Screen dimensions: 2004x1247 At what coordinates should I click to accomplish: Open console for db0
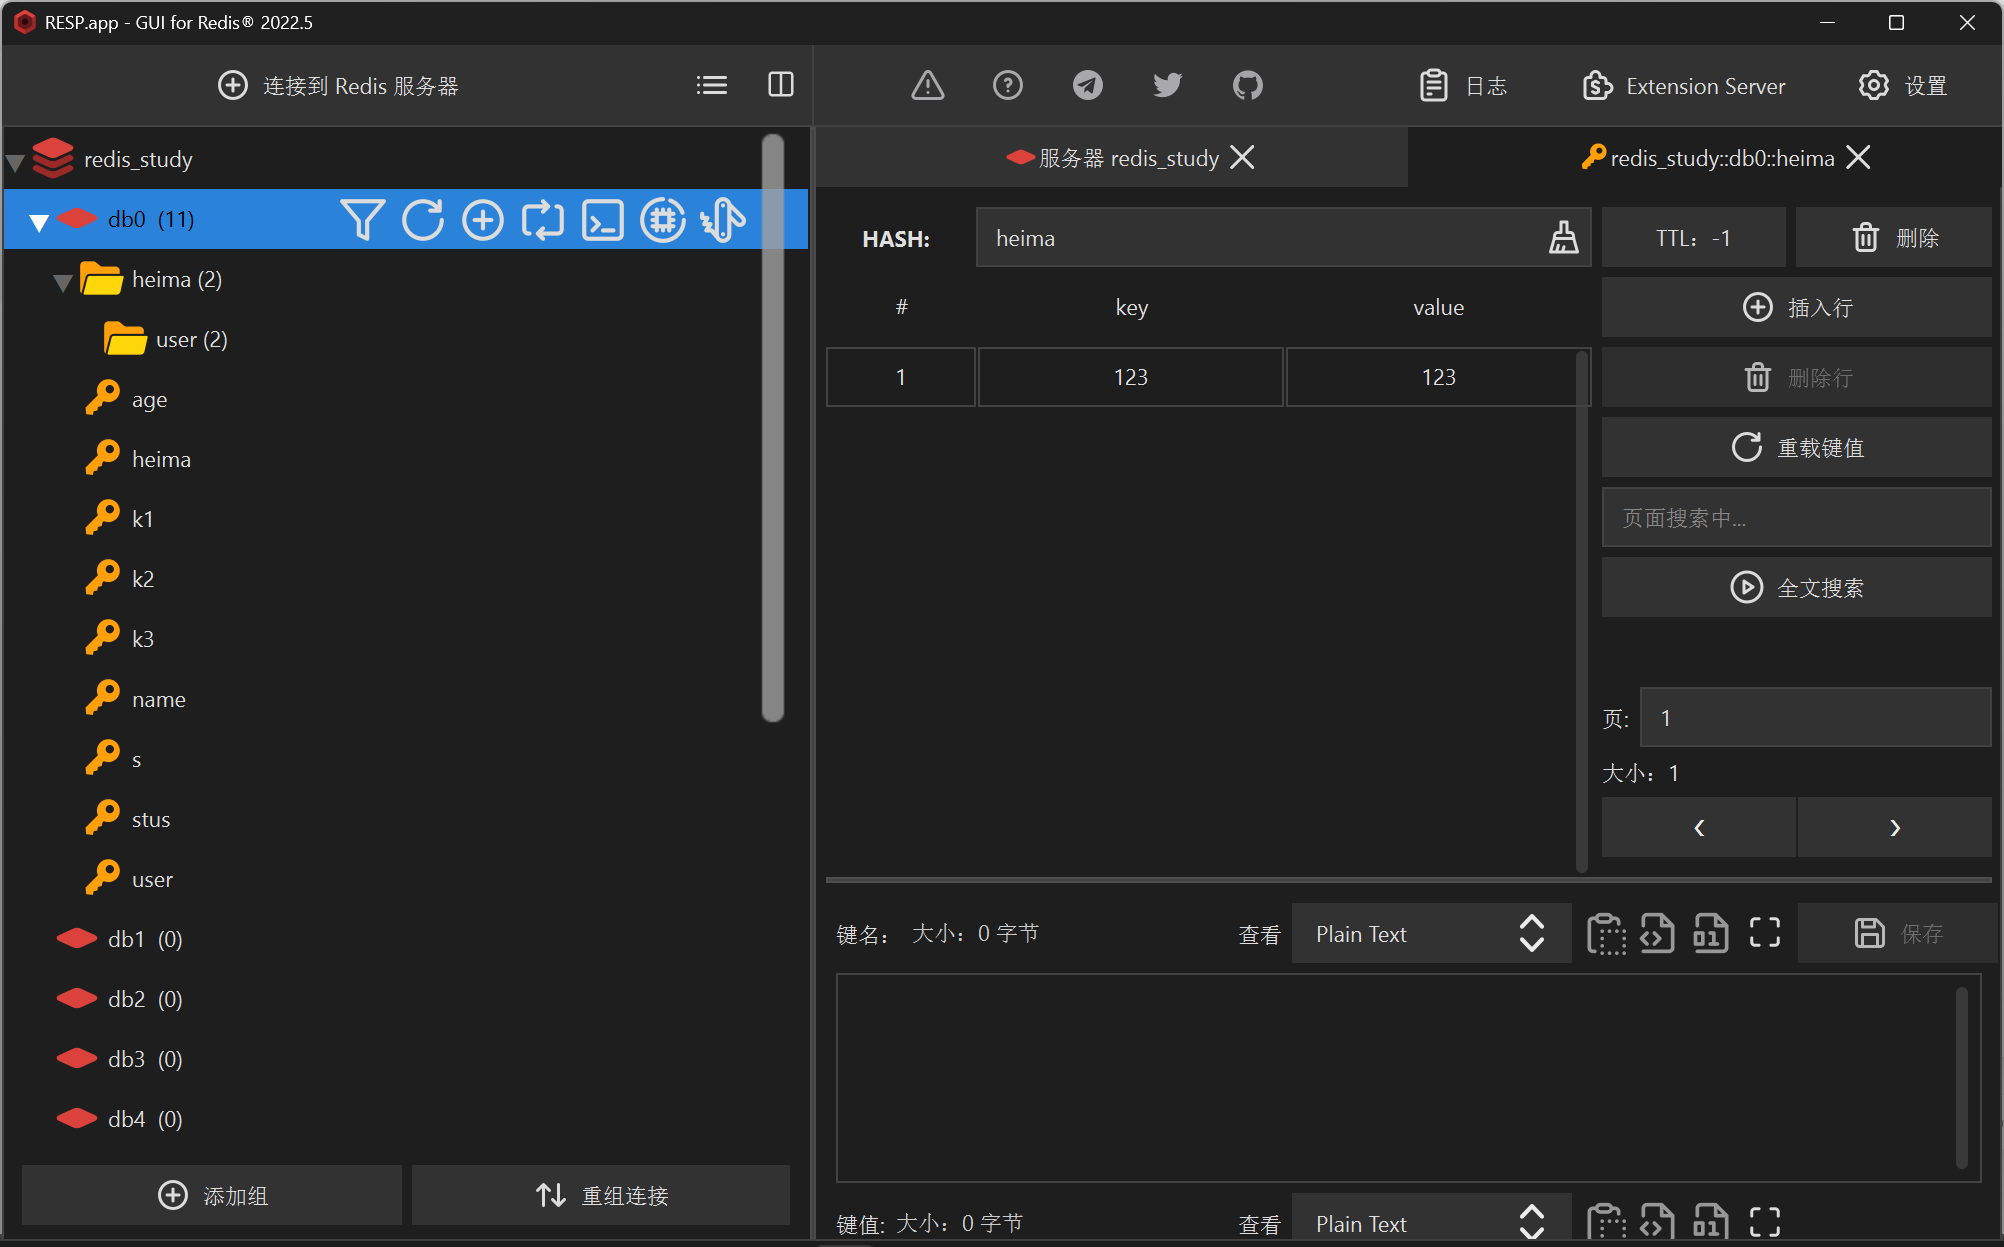tap(603, 220)
